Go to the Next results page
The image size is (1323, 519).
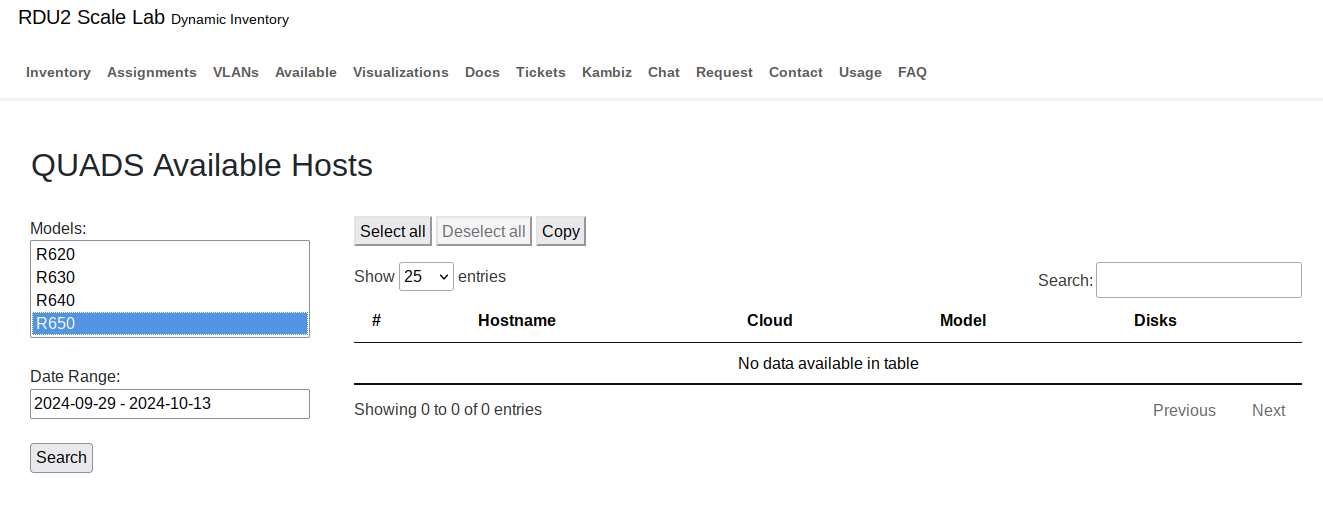coord(1268,410)
